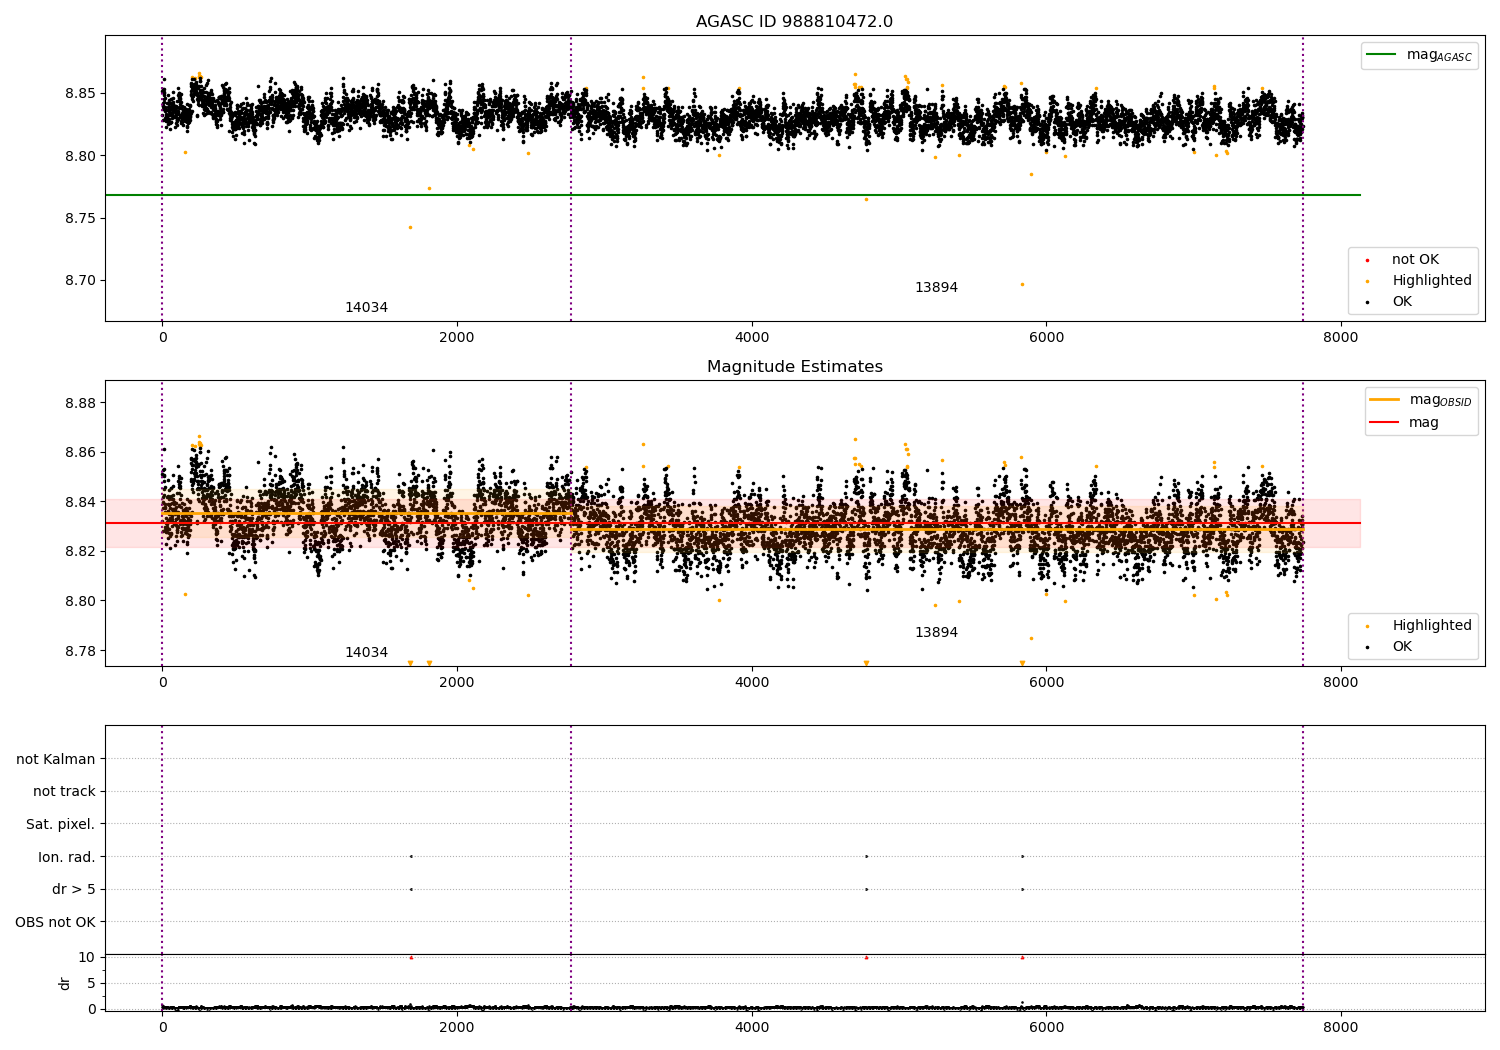Click the 'Sat. pixel.' row label
The image size is (1500, 1050).
click(61, 825)
